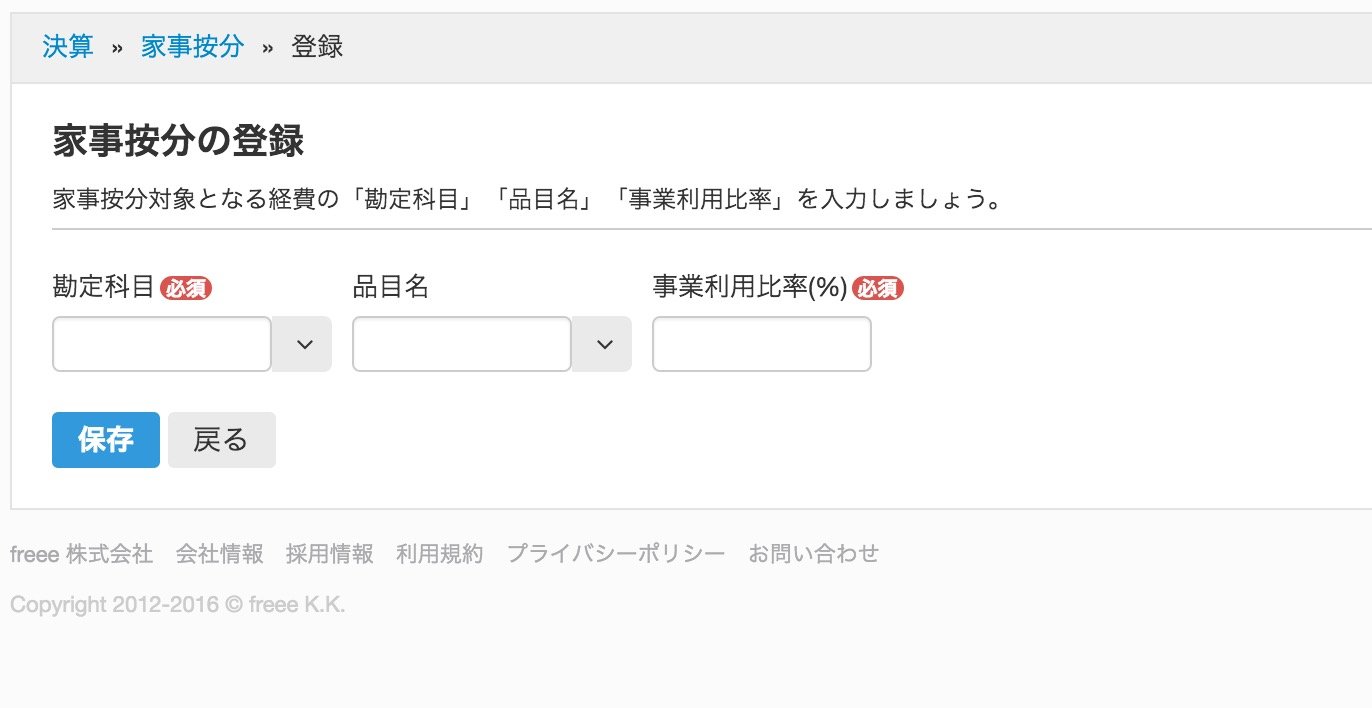Screen dimensions: 1372x708
Task: Go to 家事按分 breadcrumb link
Action: [192, 47]
